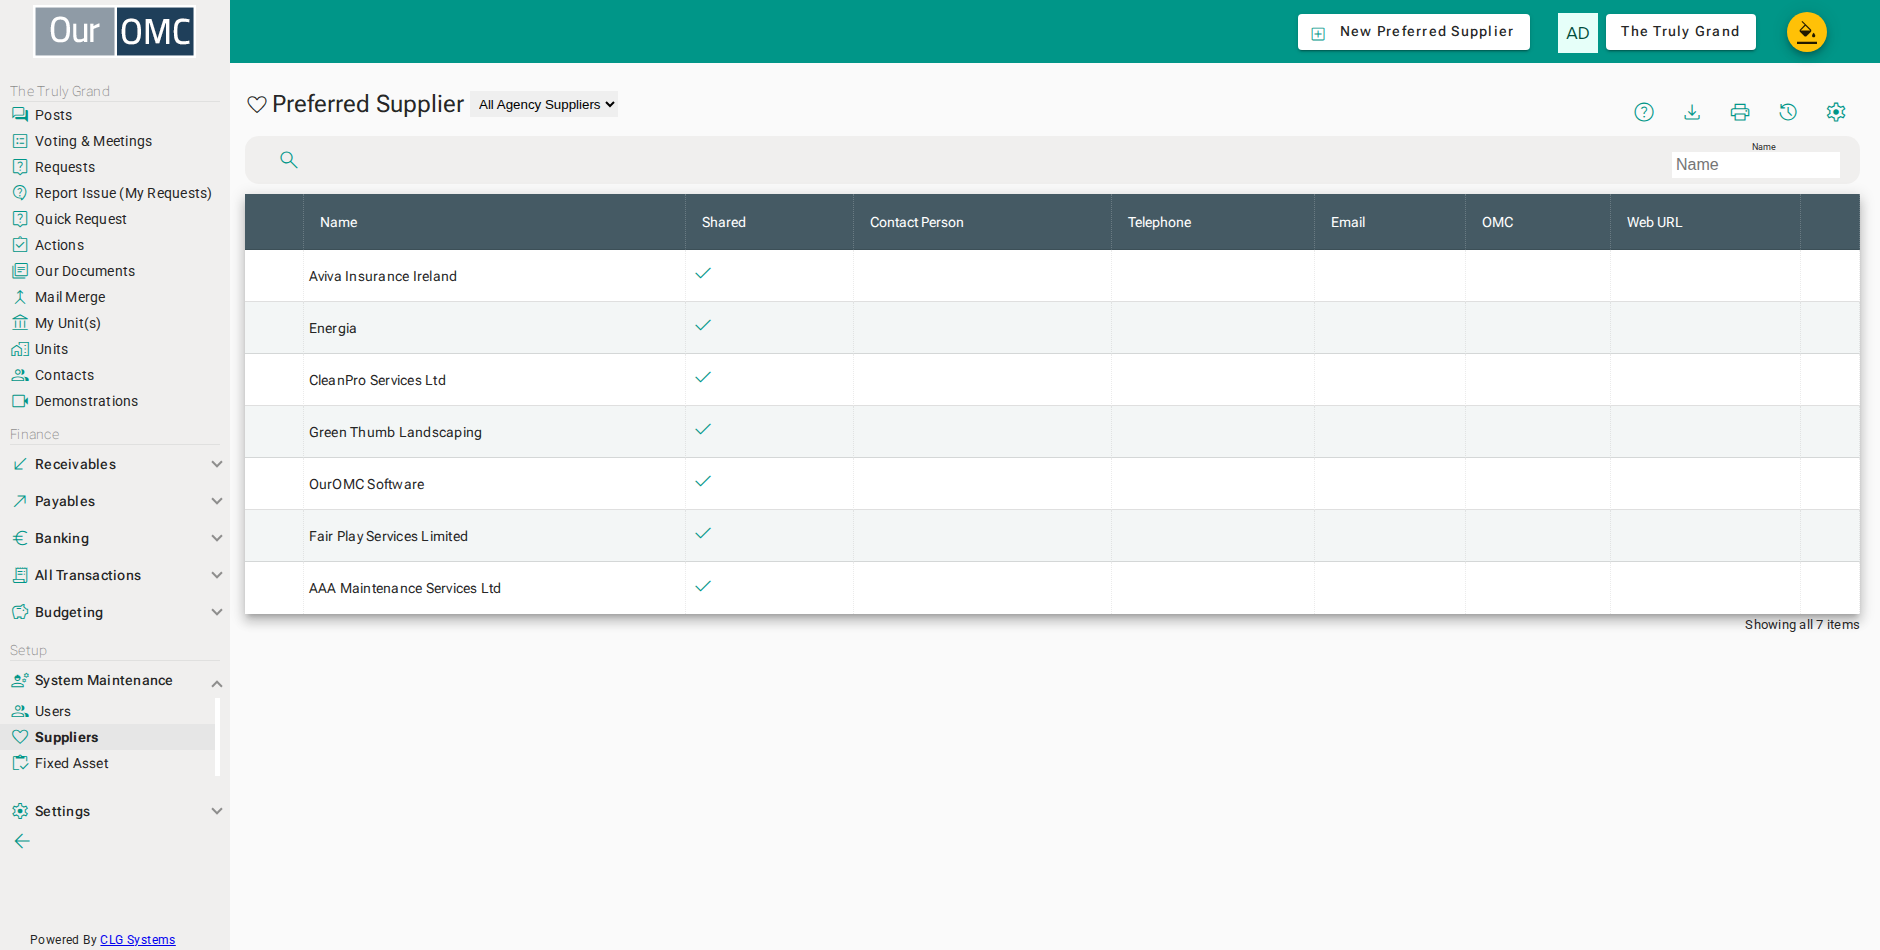This screenshot has height=950, width=1880.
Task: Sort by the Name column header
Action: coord(339,222)
